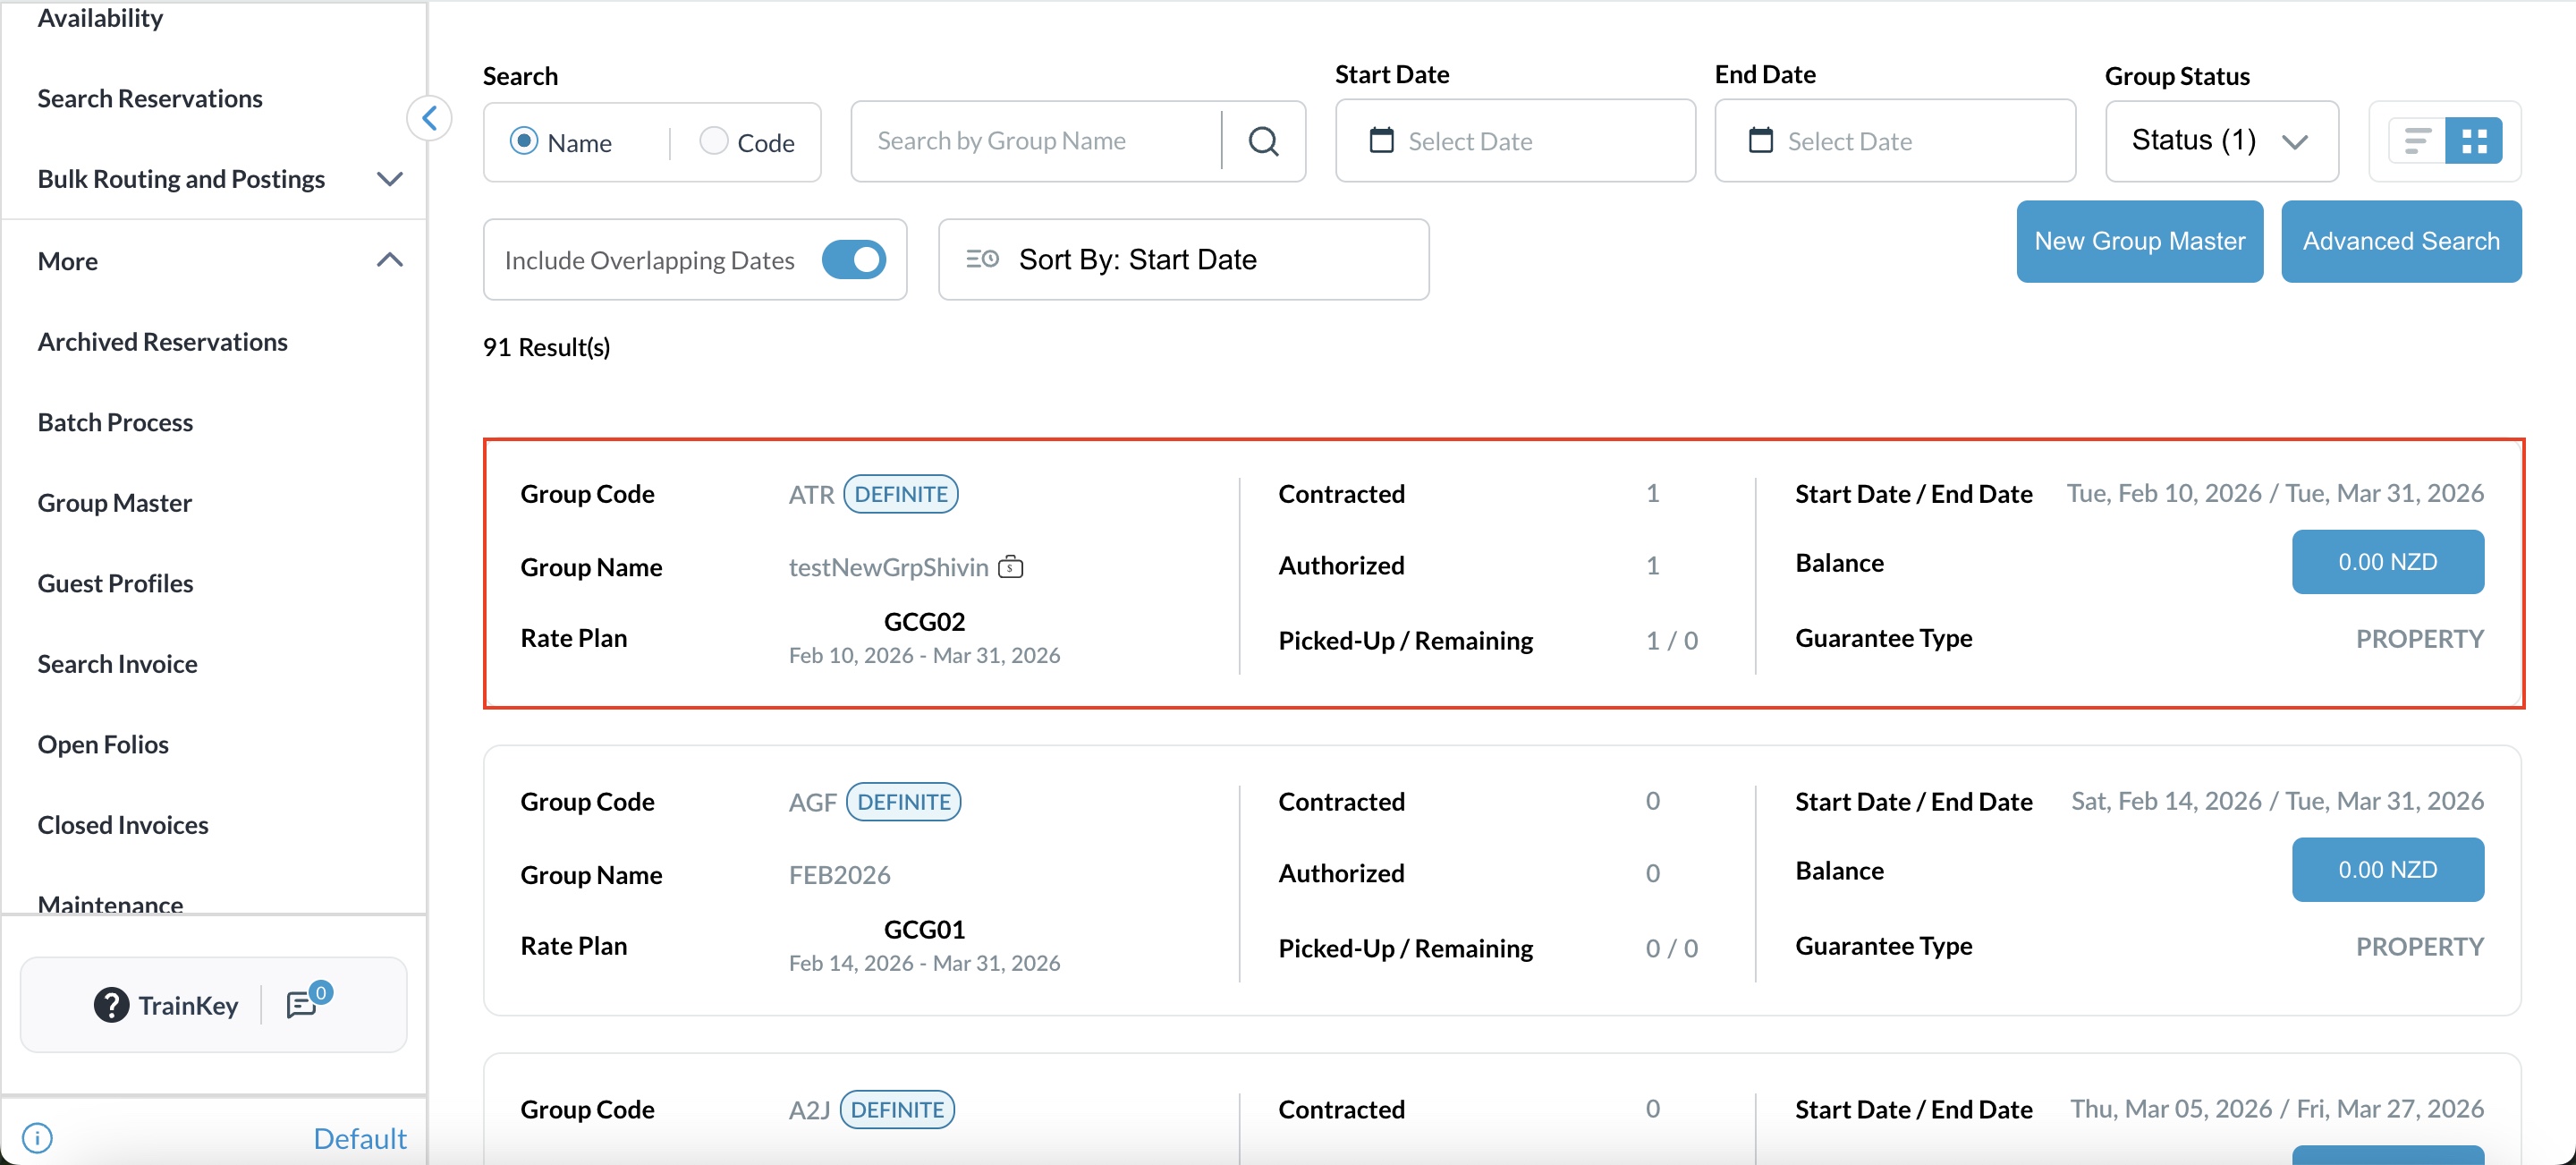The height and width of the screenshot is (1165, 2576).
Task: Click the search magnifier icon
Action: (1263, 141)
